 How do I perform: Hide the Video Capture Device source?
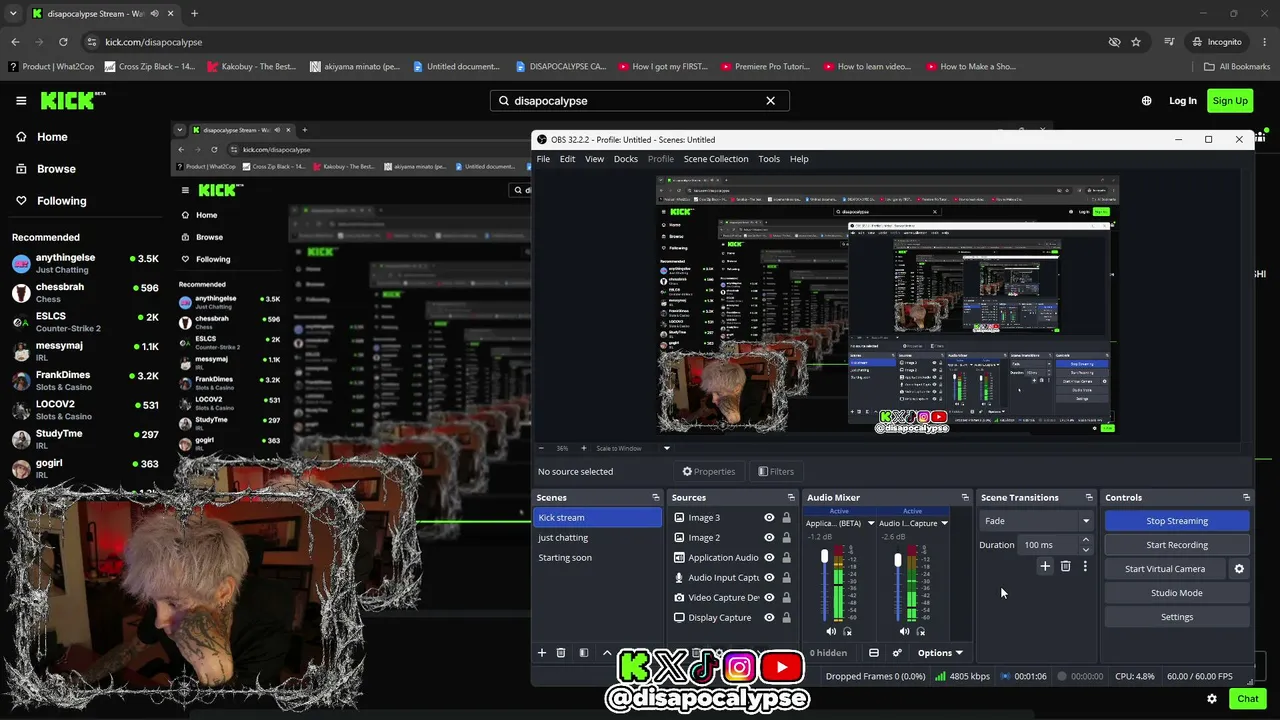(769, 598)
